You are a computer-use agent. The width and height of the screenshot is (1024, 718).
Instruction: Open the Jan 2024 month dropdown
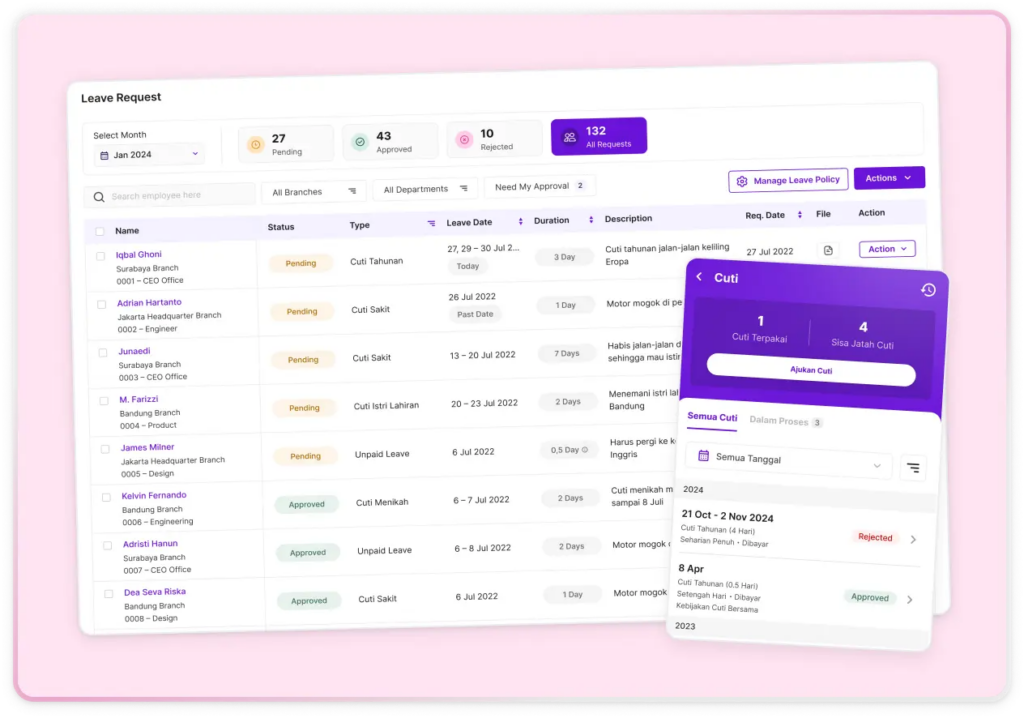149,155
